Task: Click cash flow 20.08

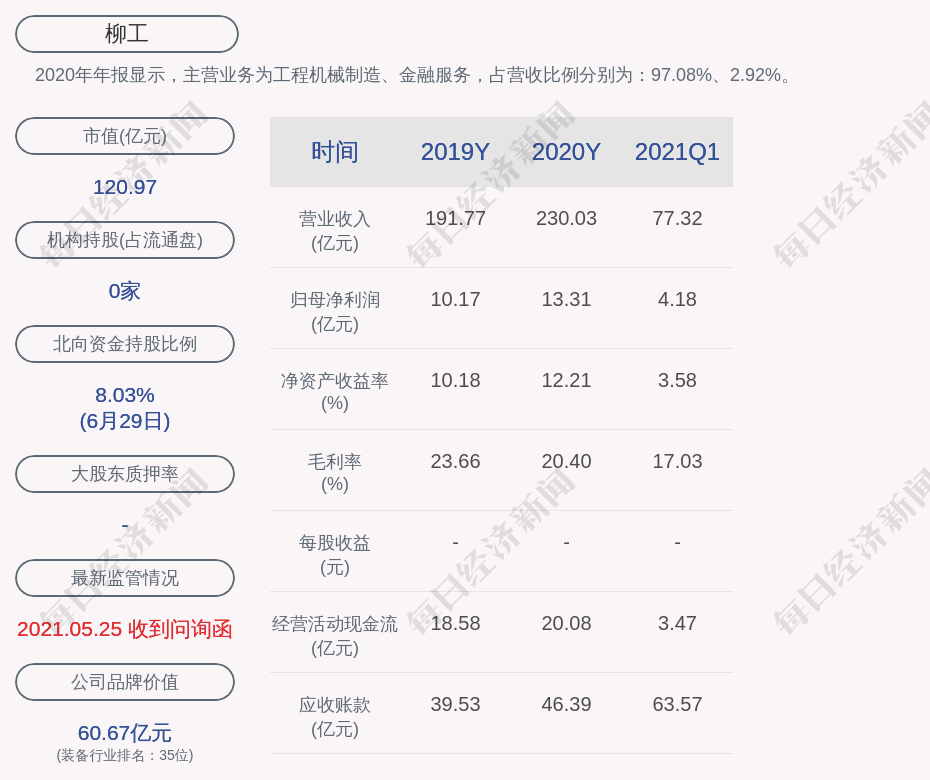Action: 566,623
